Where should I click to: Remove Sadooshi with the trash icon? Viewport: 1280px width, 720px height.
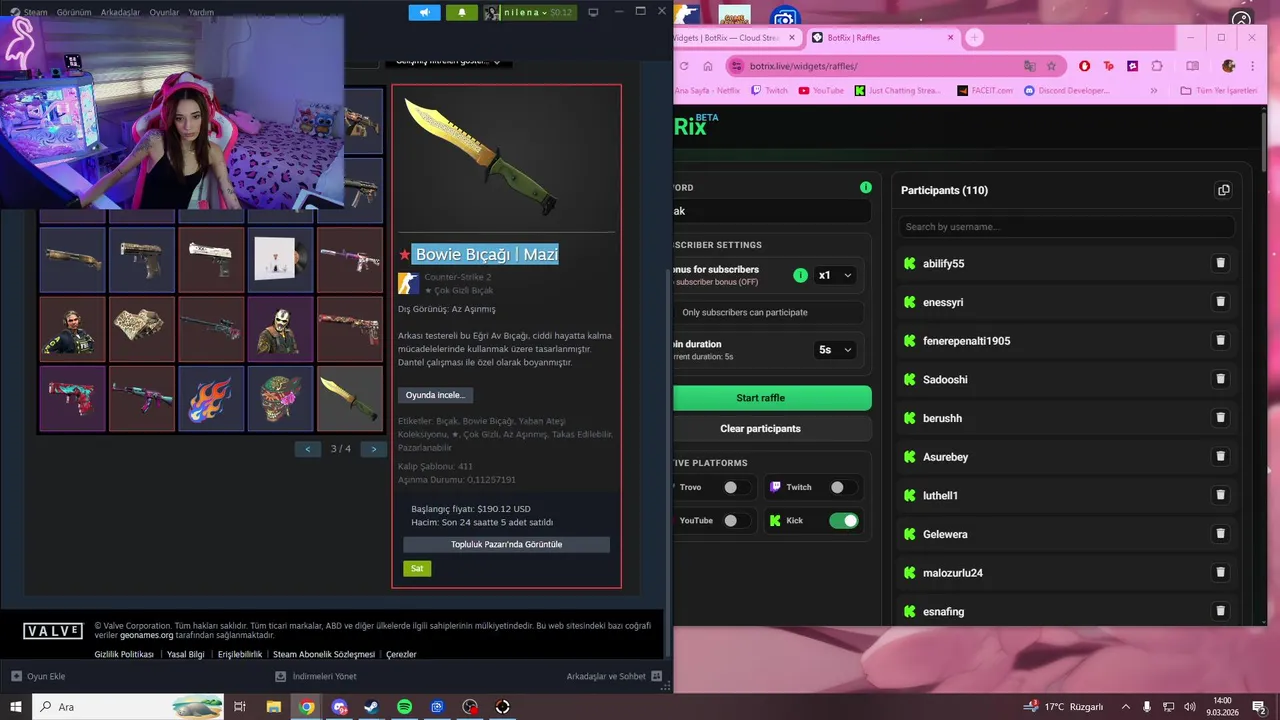click(1220, 379)
